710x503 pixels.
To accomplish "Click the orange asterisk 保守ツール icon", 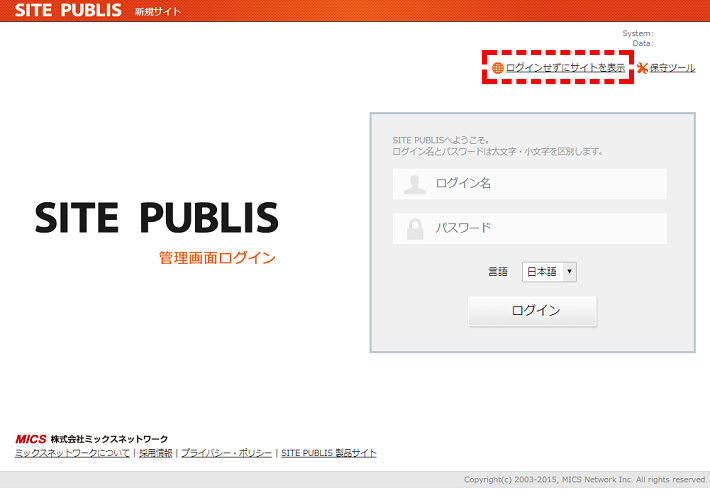I will click(x=642, y=68).
